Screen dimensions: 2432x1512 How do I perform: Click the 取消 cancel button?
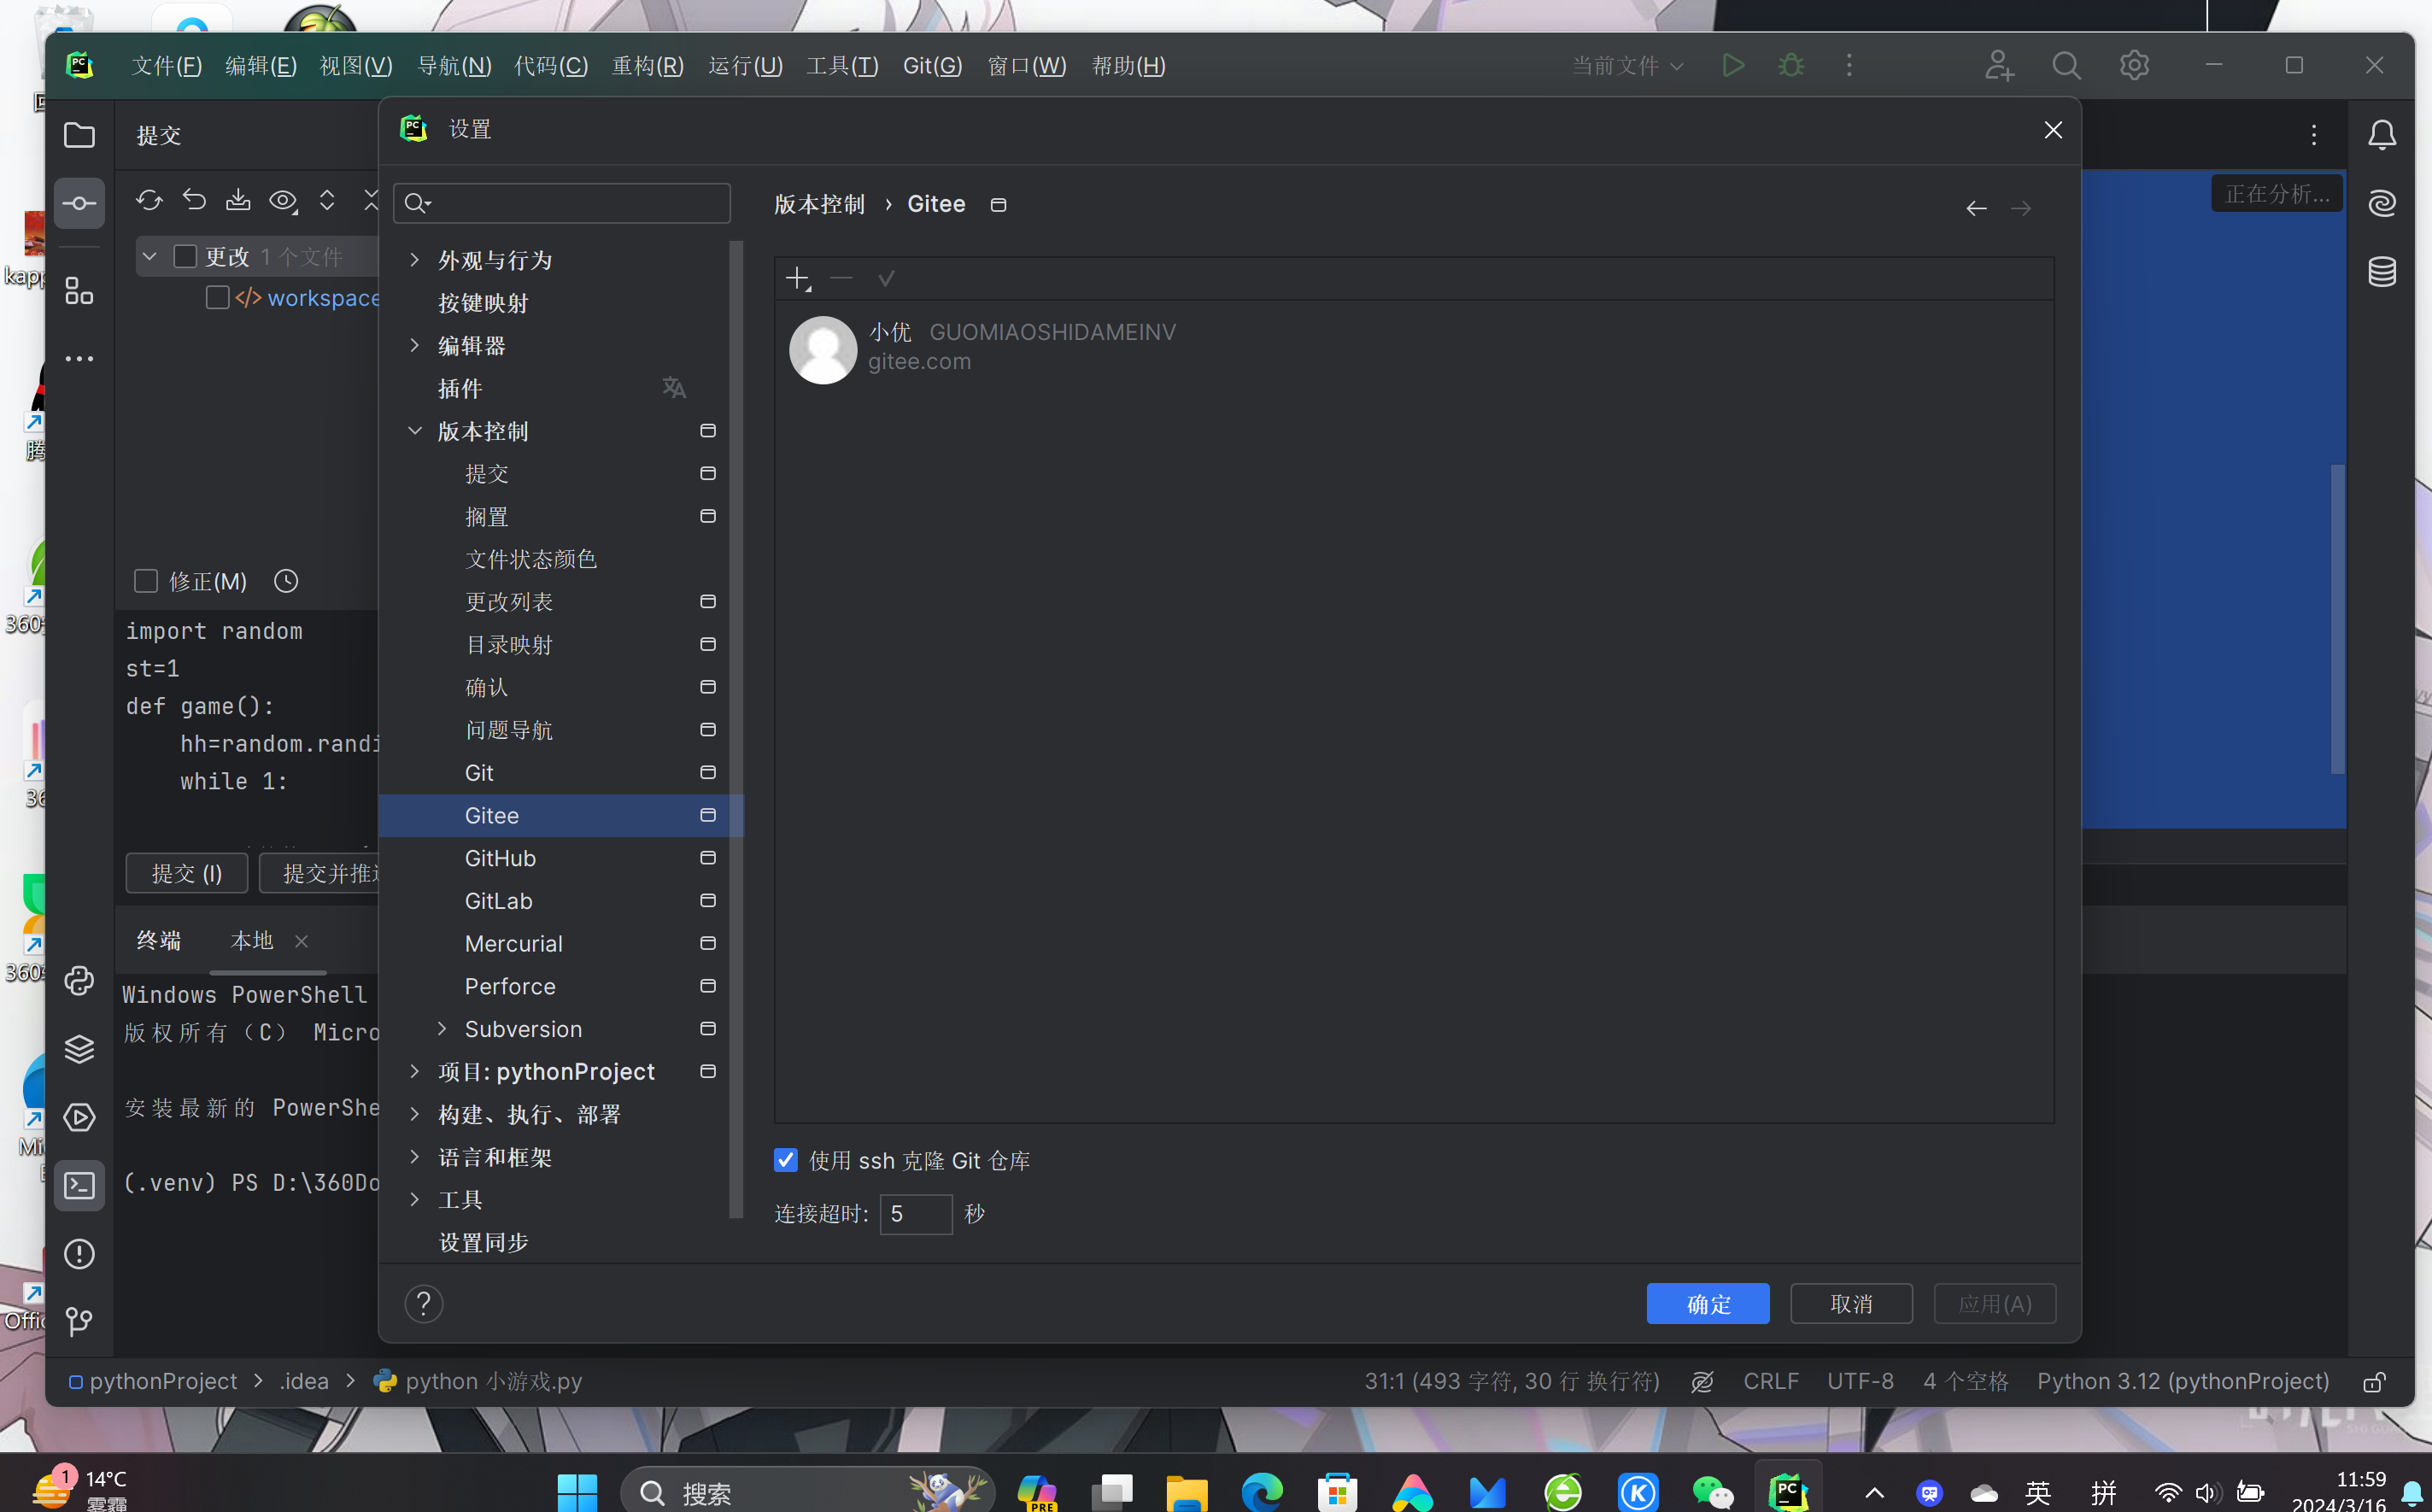point(1850,1303)
